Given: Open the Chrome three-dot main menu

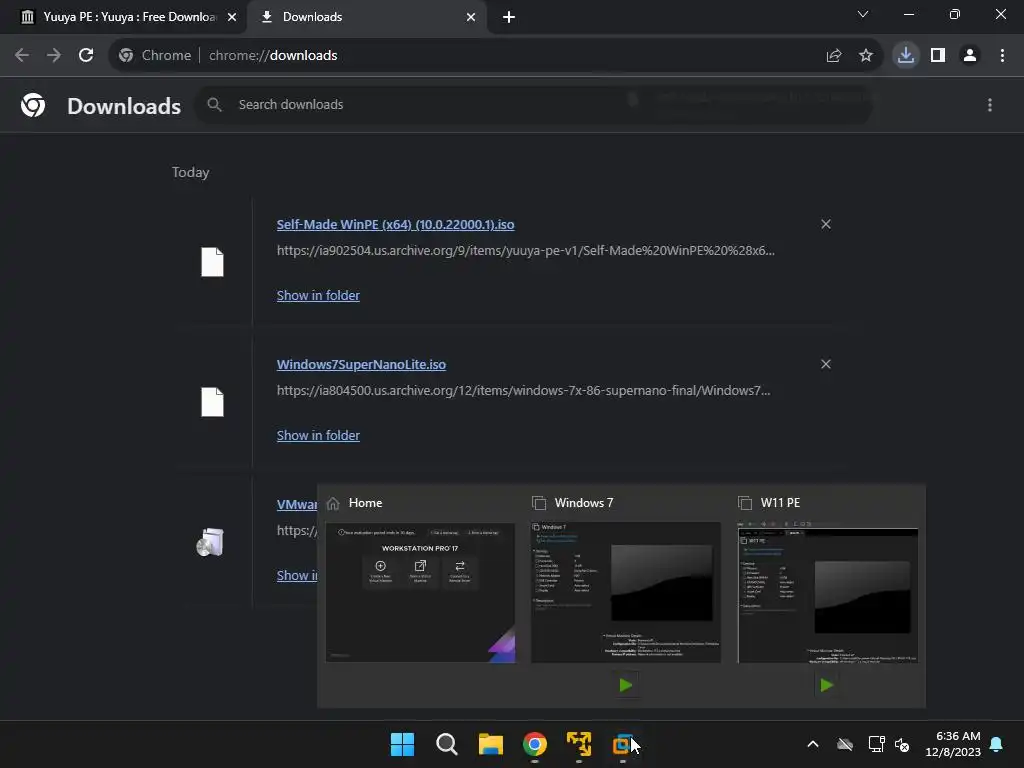Looking at the screenshot, I should pos(1002,56).
